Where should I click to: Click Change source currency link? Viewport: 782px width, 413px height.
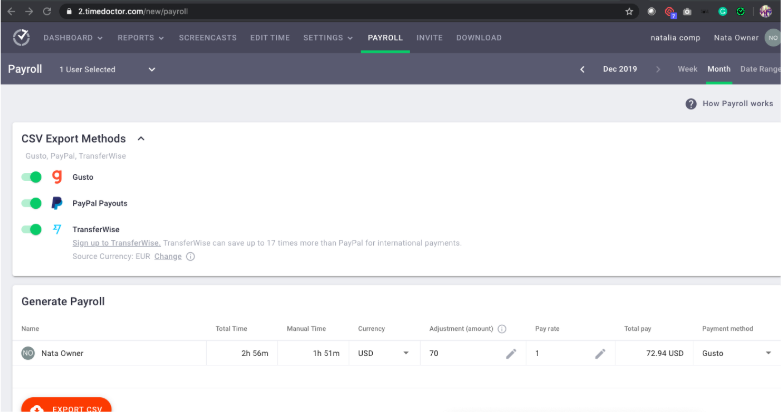click(x=168, y=256)
